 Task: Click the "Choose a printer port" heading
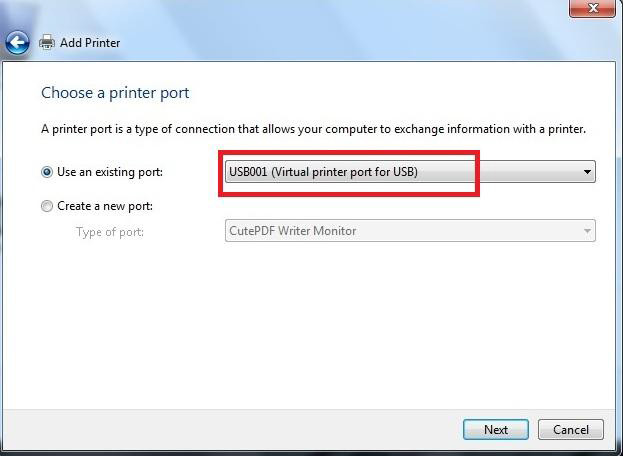[115, 93]
